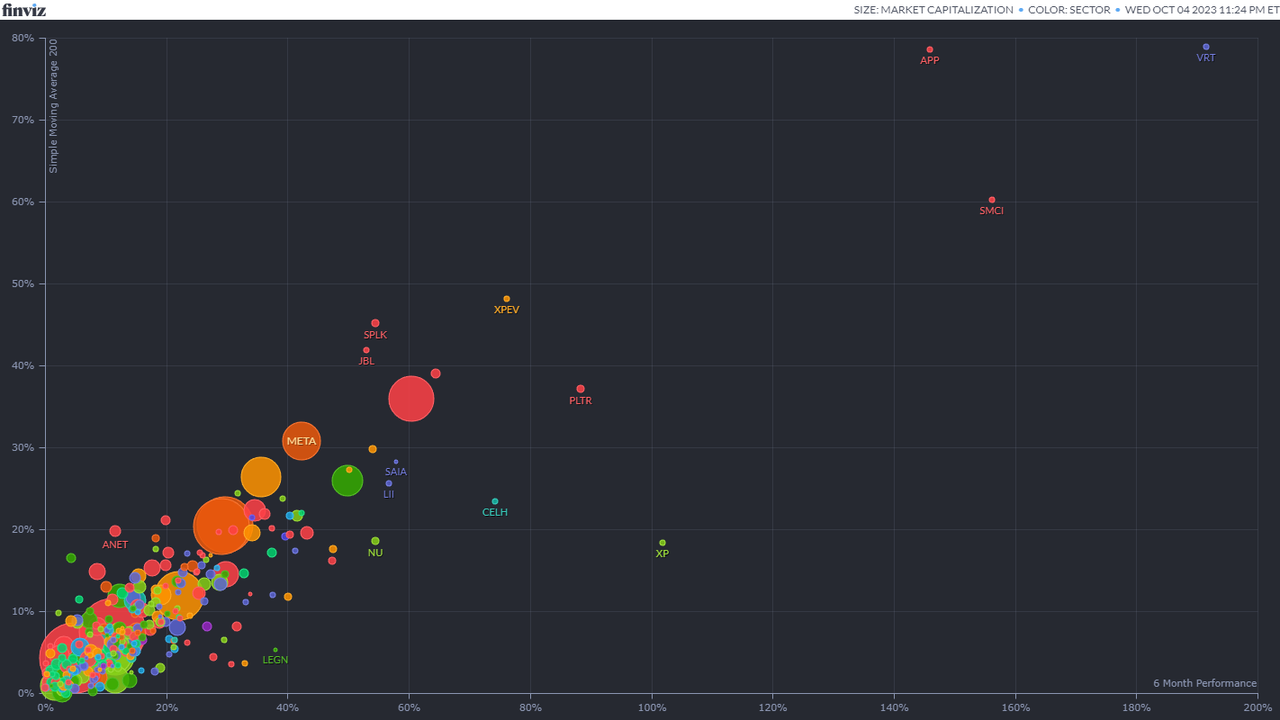Screen dimensions: 1280x720
Task: Click the 6 Month Performance axis label
Action: pyautogui.click(x=1204, y=683)
